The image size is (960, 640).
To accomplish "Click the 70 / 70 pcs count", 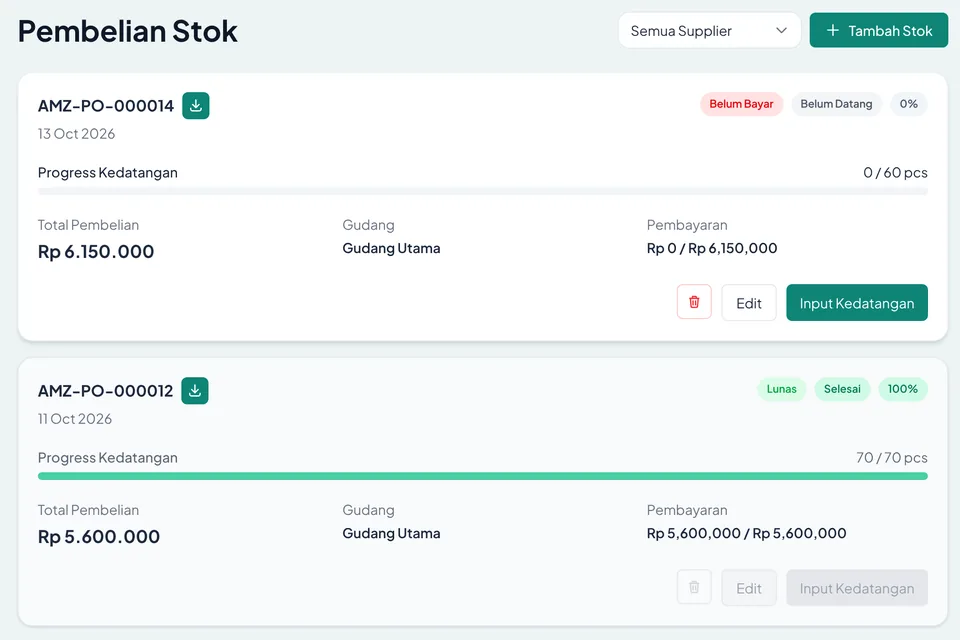I will click(x=891, y=457).
